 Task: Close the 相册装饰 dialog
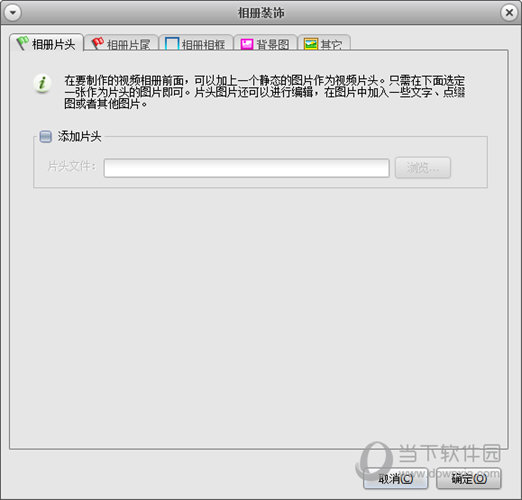[x=509, y=13]
